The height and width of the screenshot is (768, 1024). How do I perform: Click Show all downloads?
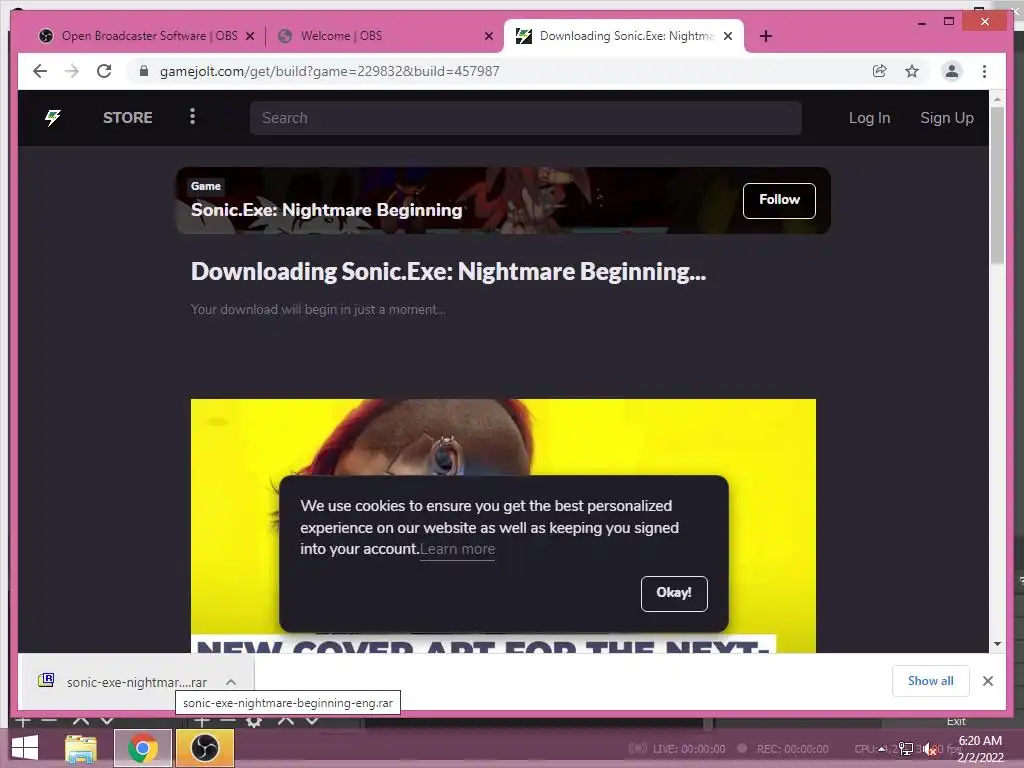pos(931,681)
